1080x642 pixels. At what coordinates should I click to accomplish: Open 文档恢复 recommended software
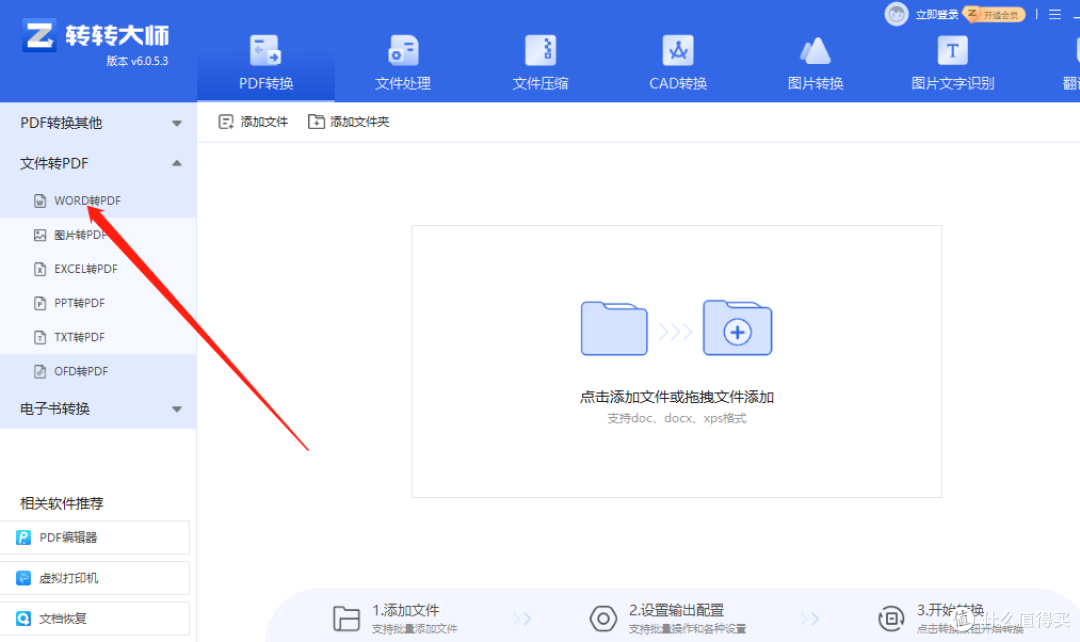click(x=94, y=619)
